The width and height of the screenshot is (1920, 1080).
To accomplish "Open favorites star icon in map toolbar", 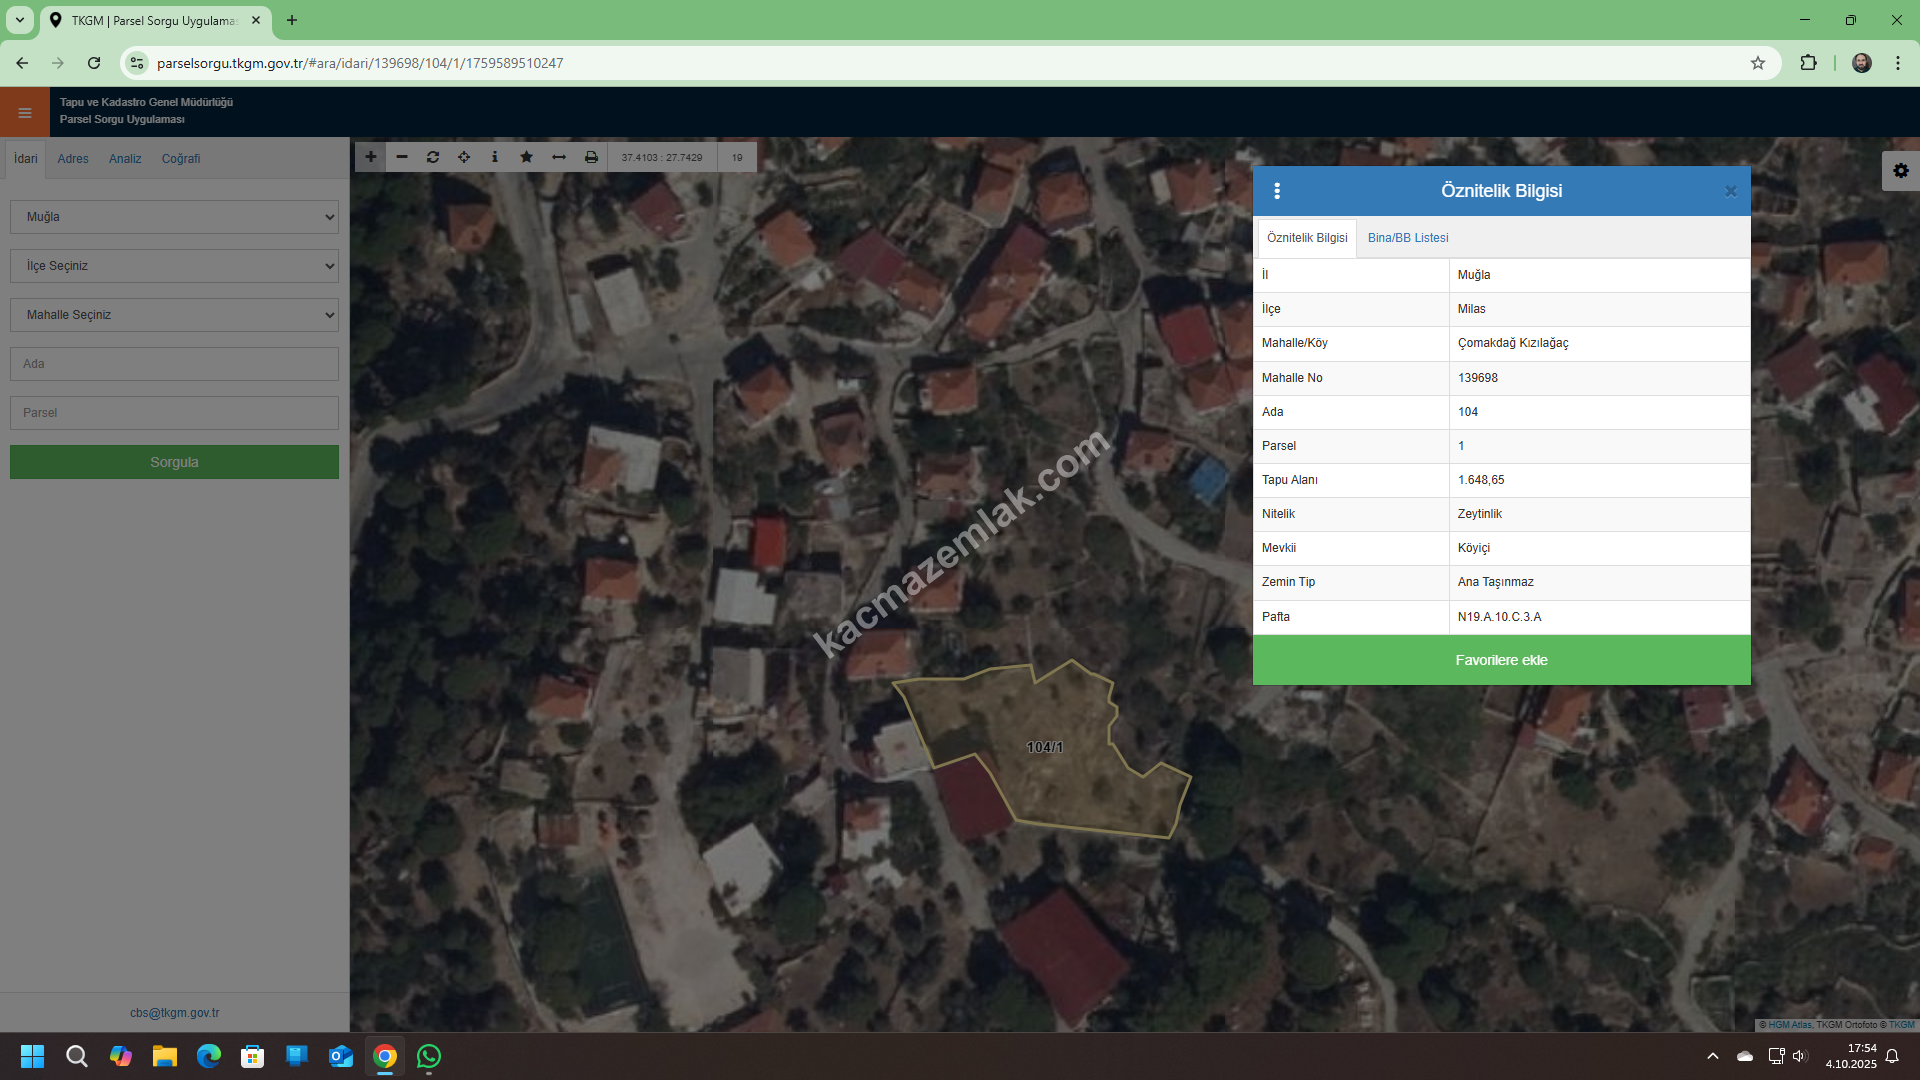I will point(526,157).
